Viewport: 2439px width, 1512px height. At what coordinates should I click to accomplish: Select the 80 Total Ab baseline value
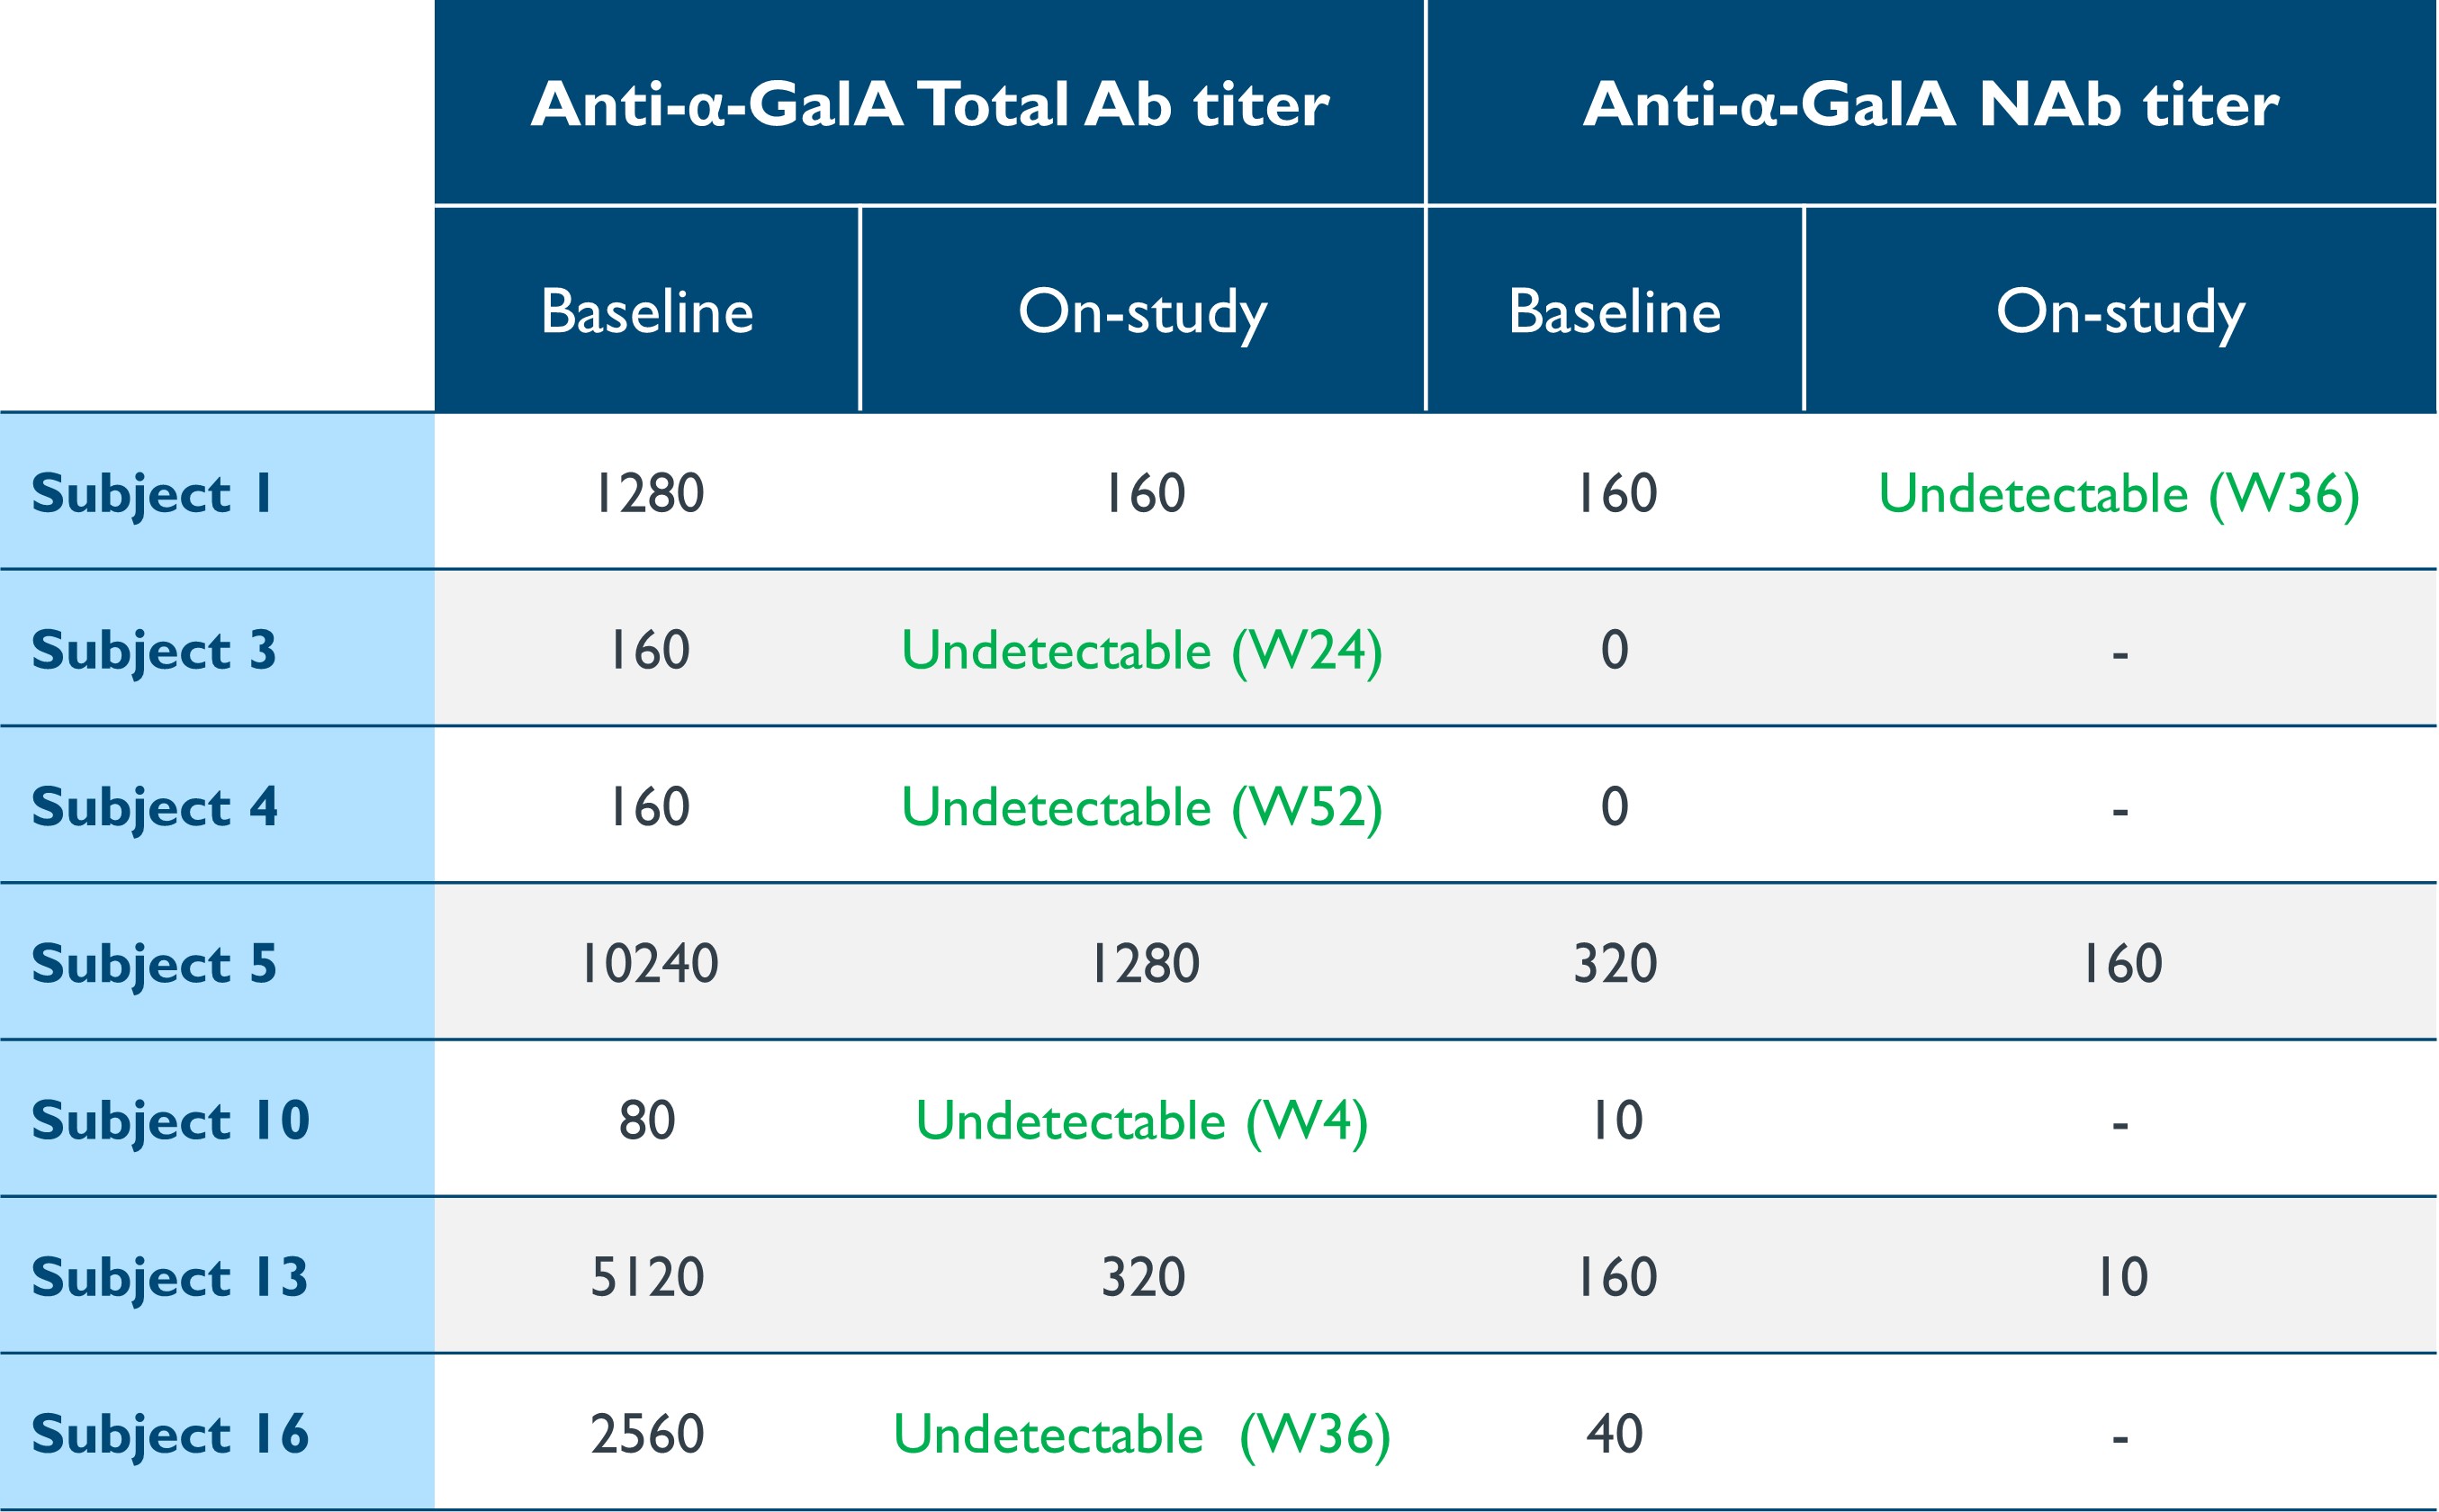click(647, 1121)
